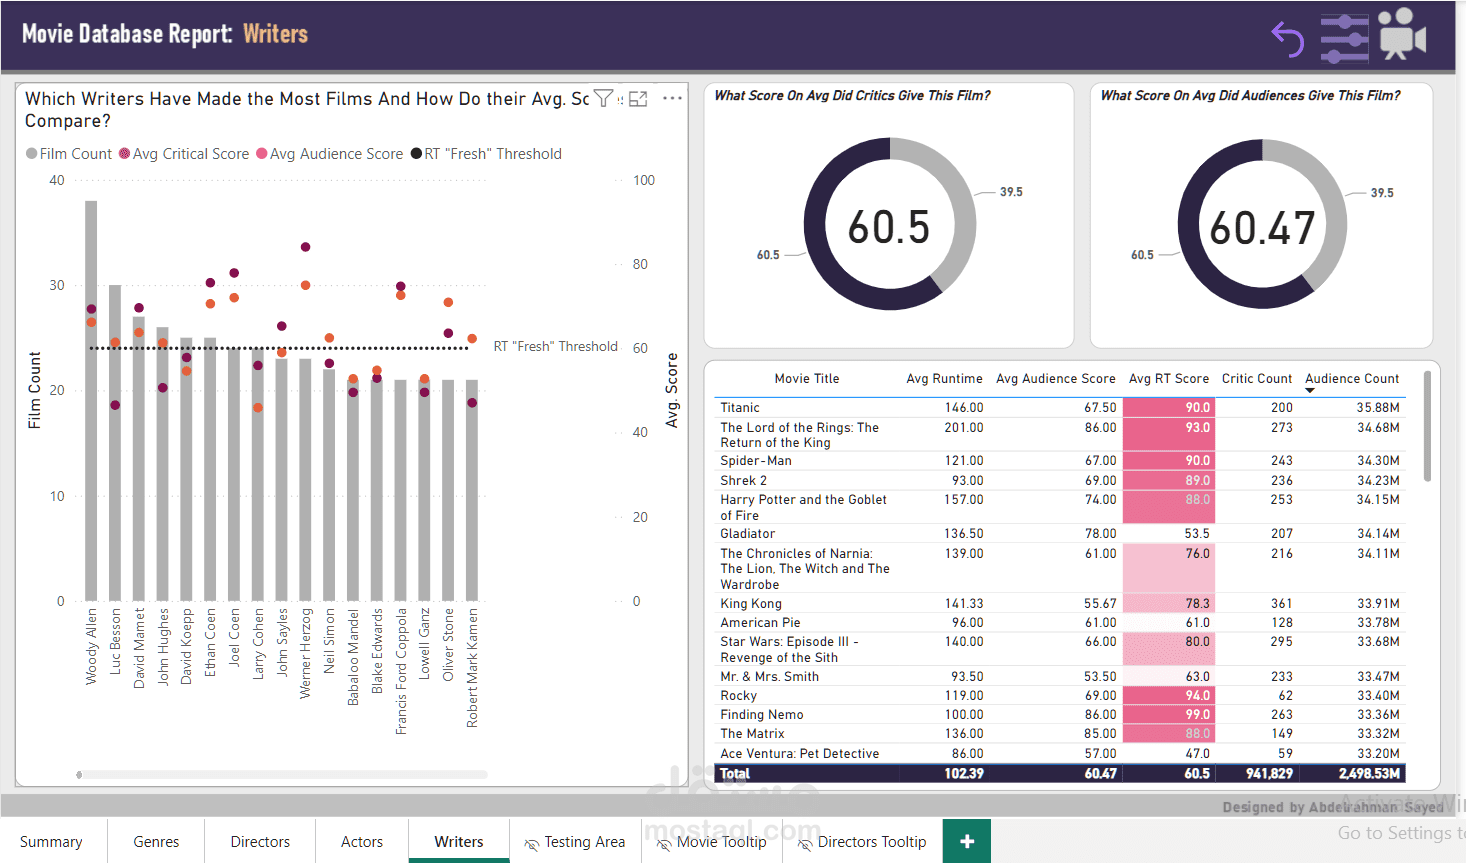Click the back navigation arrow in the header
The width and height of the screenshot is (1466, 863).
[1287, 38]
